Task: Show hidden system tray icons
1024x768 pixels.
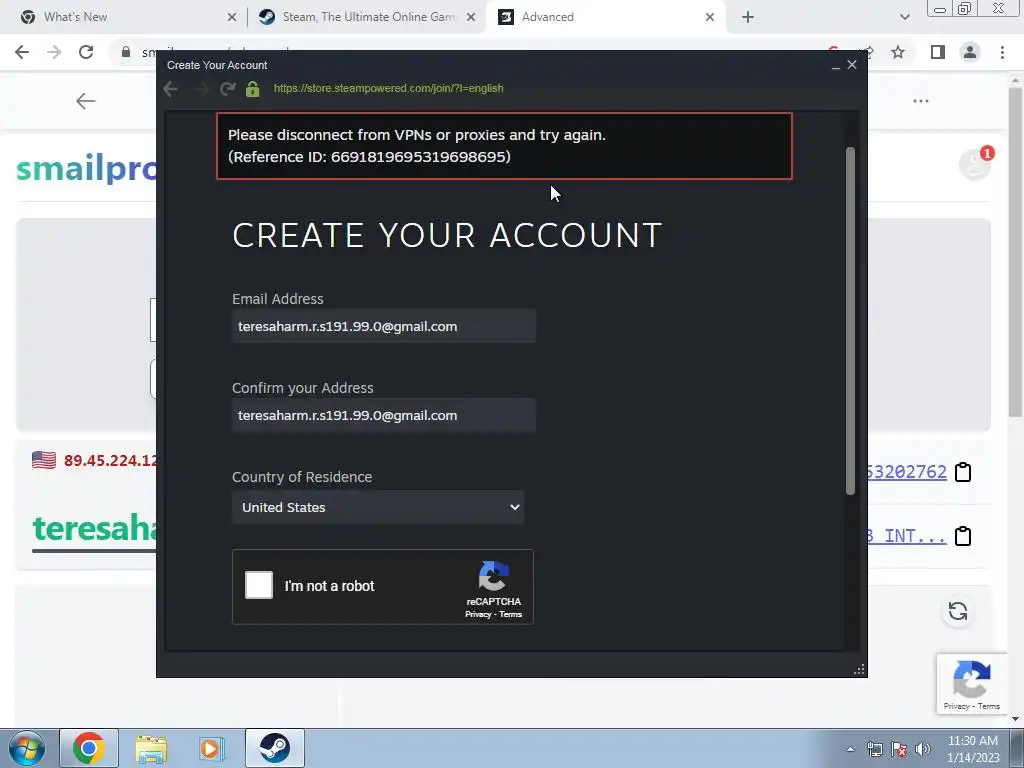Action: [x=850, y=749]
